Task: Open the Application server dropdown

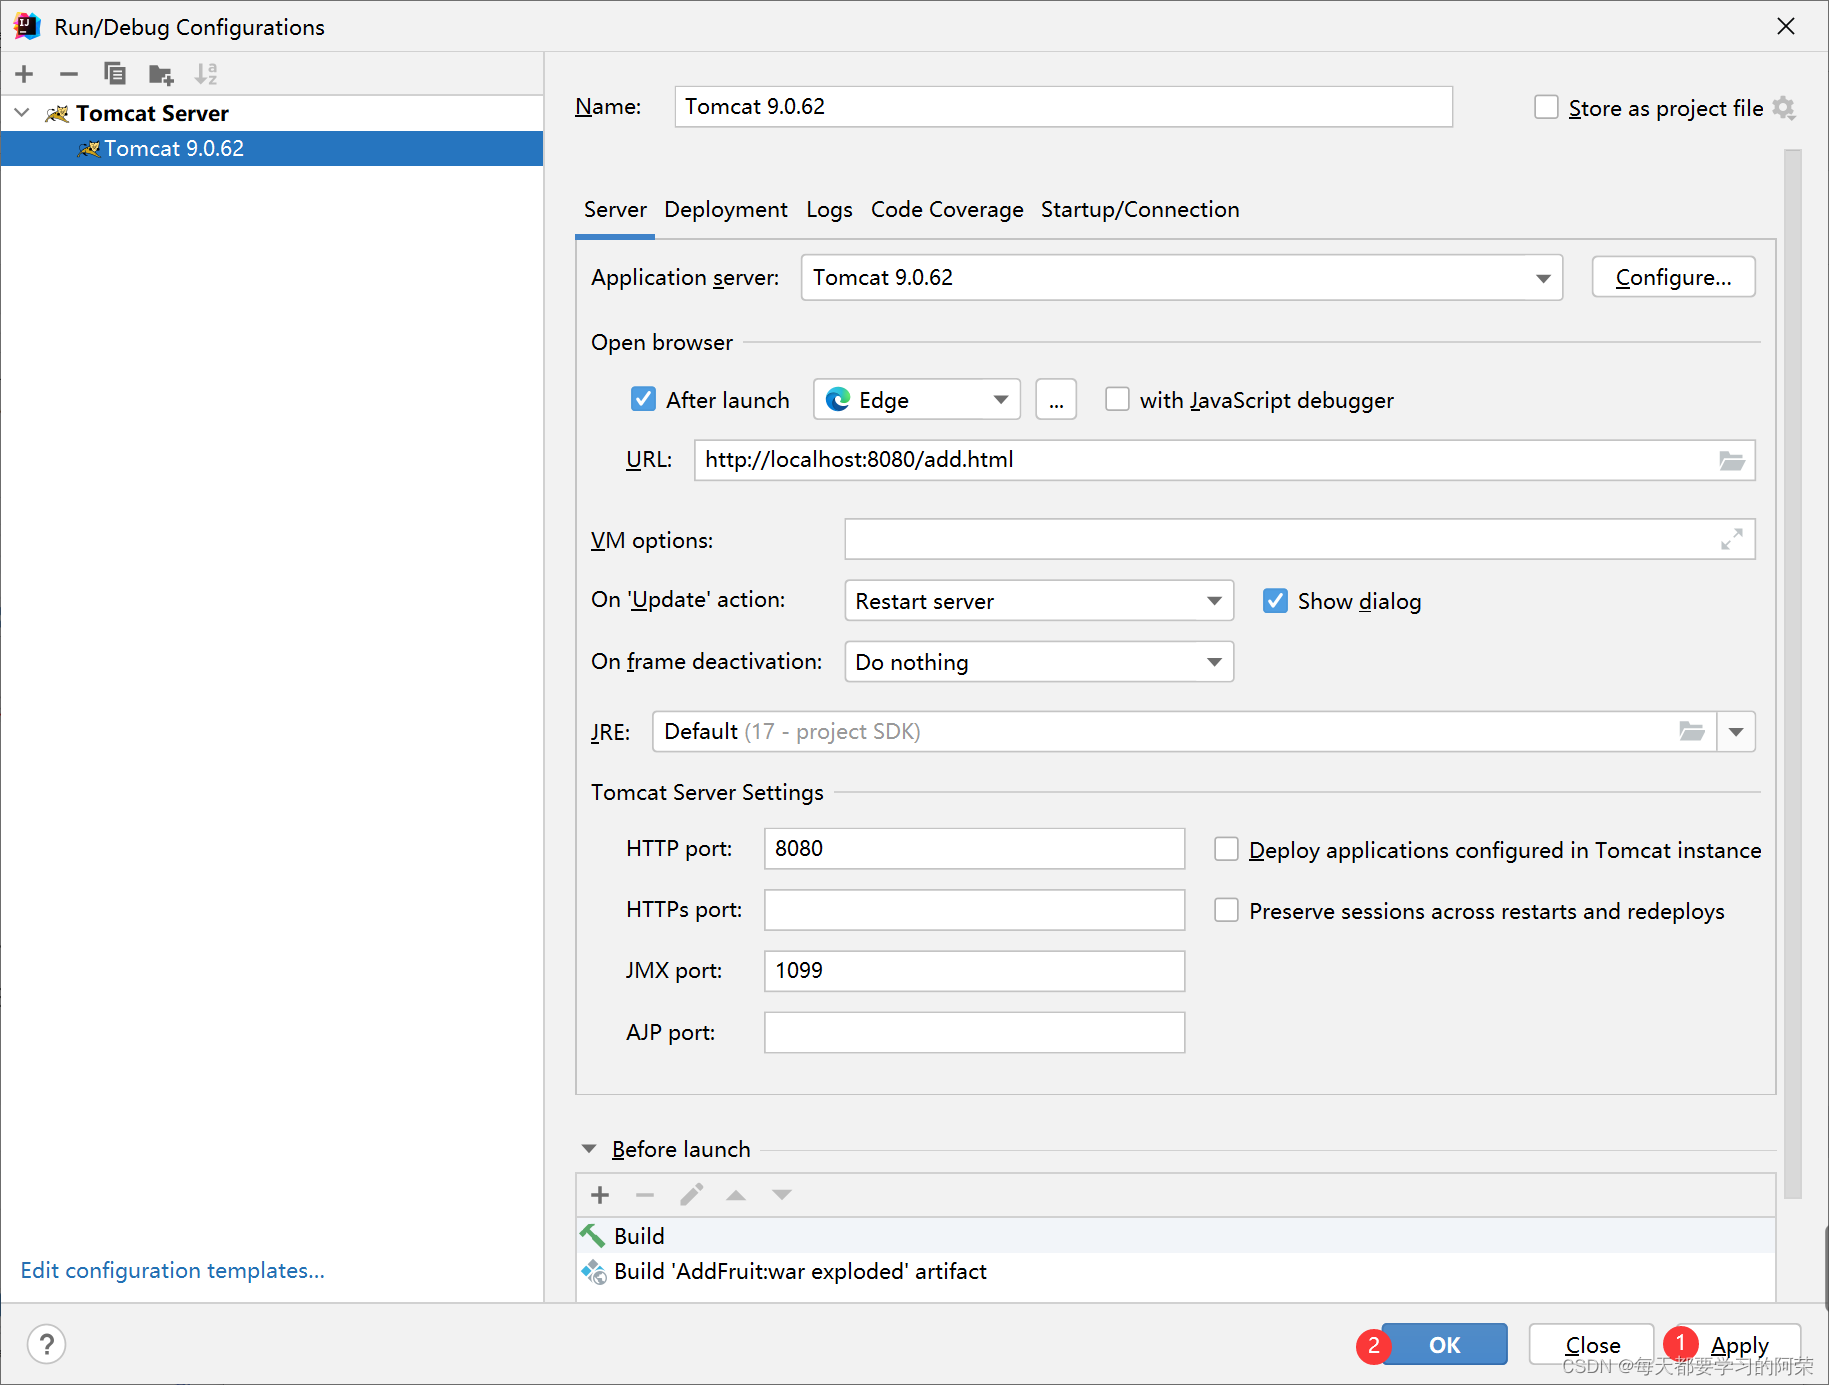Action: [1543, 278]
